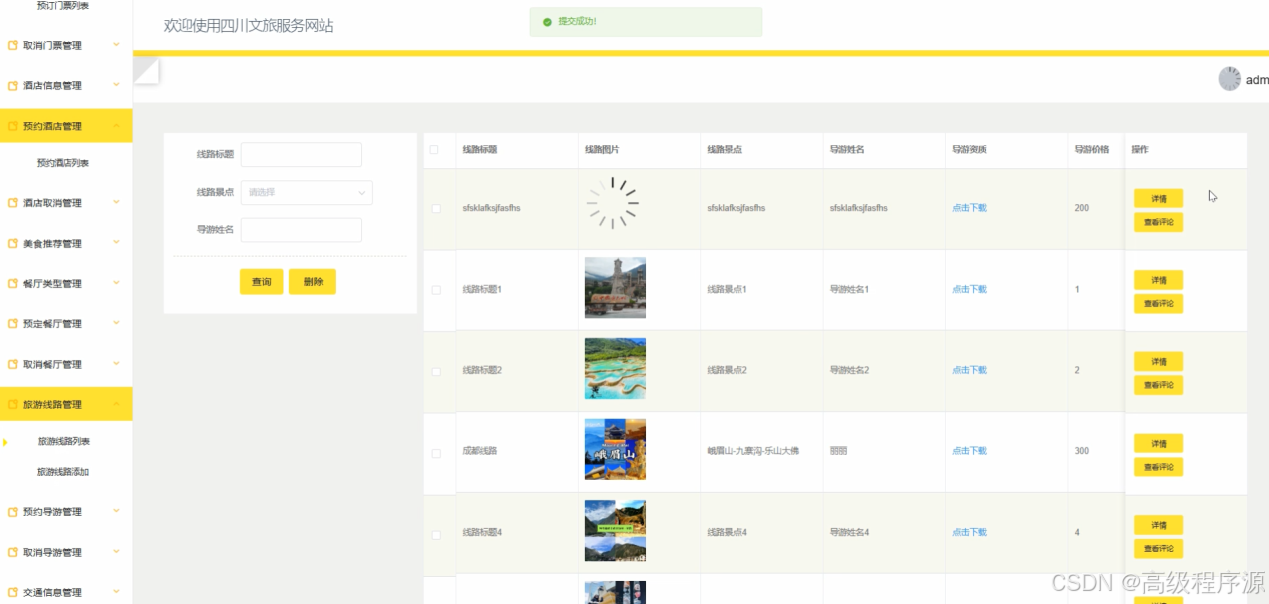
Task: Click the 预约酒店管理 menu icon
Action: [13, 126]
